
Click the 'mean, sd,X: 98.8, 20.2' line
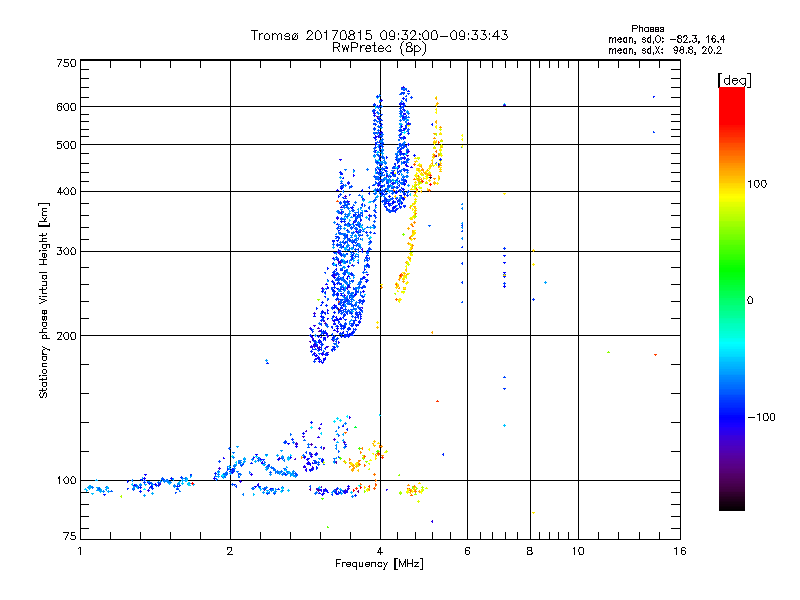pos(665,51)
